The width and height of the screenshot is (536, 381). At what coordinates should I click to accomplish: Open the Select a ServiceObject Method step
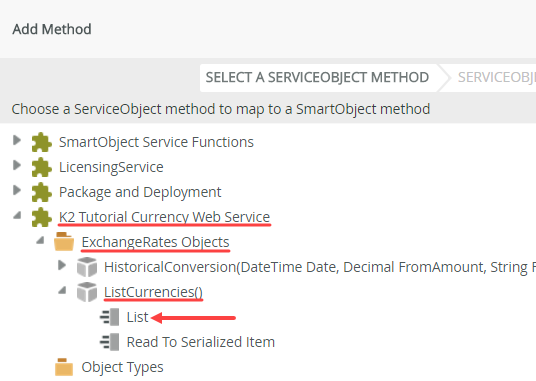point(317,78)
